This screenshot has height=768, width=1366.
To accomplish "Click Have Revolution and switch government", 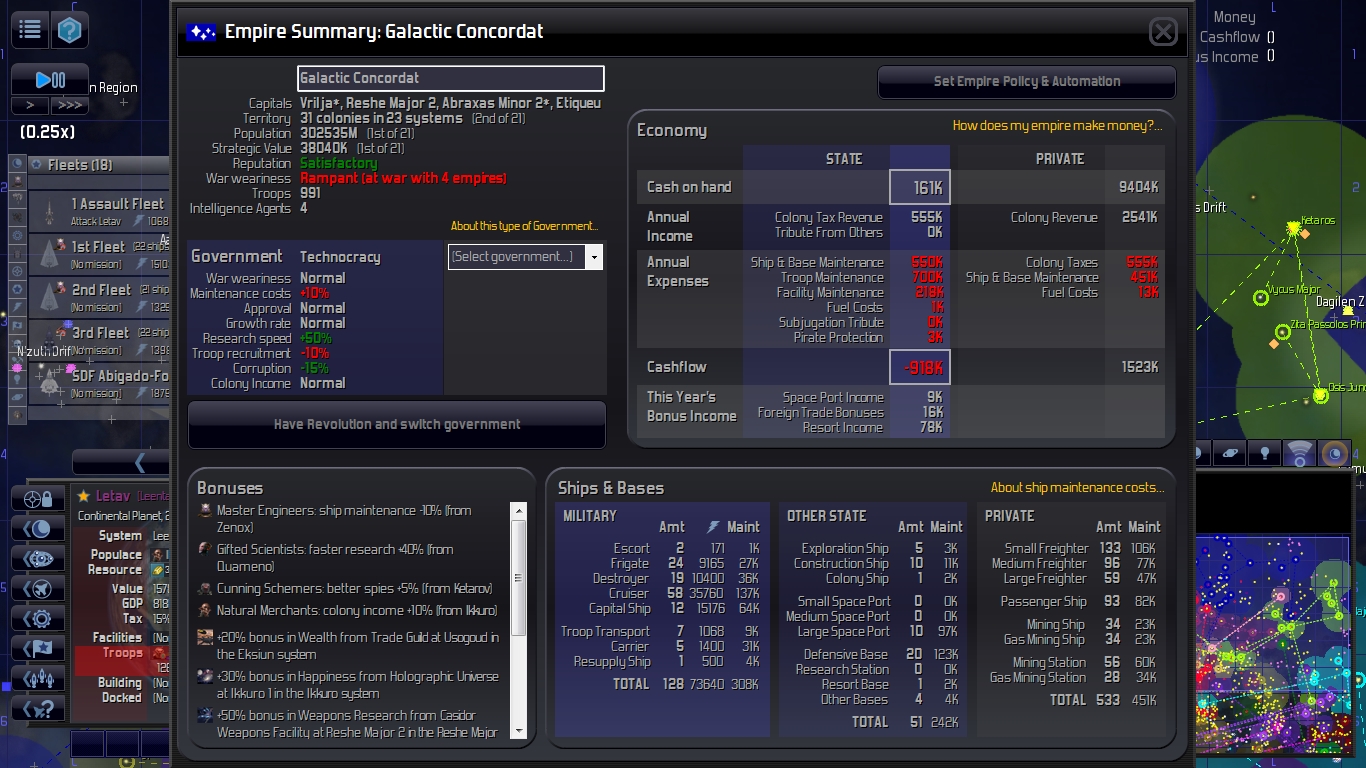I will (x=397, y=424).
